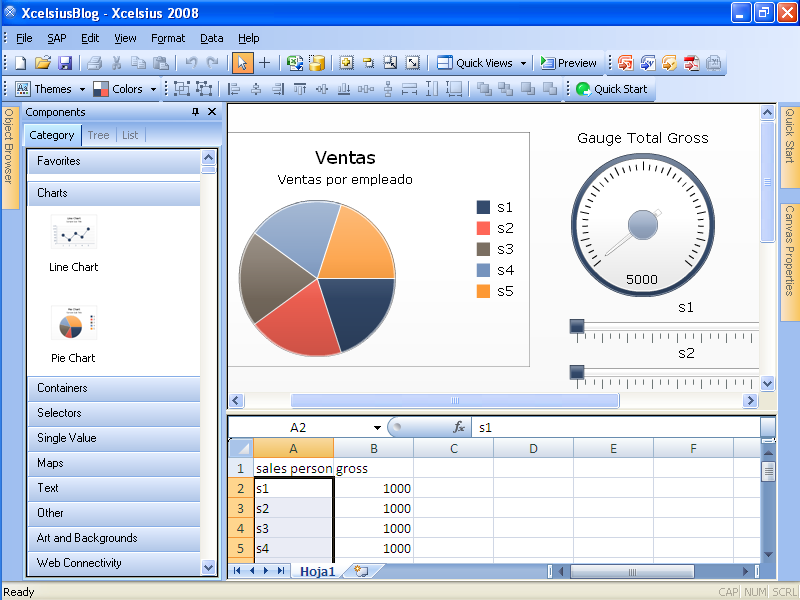
Task: Expand the Maps category
Action: [x=114, y=463]
